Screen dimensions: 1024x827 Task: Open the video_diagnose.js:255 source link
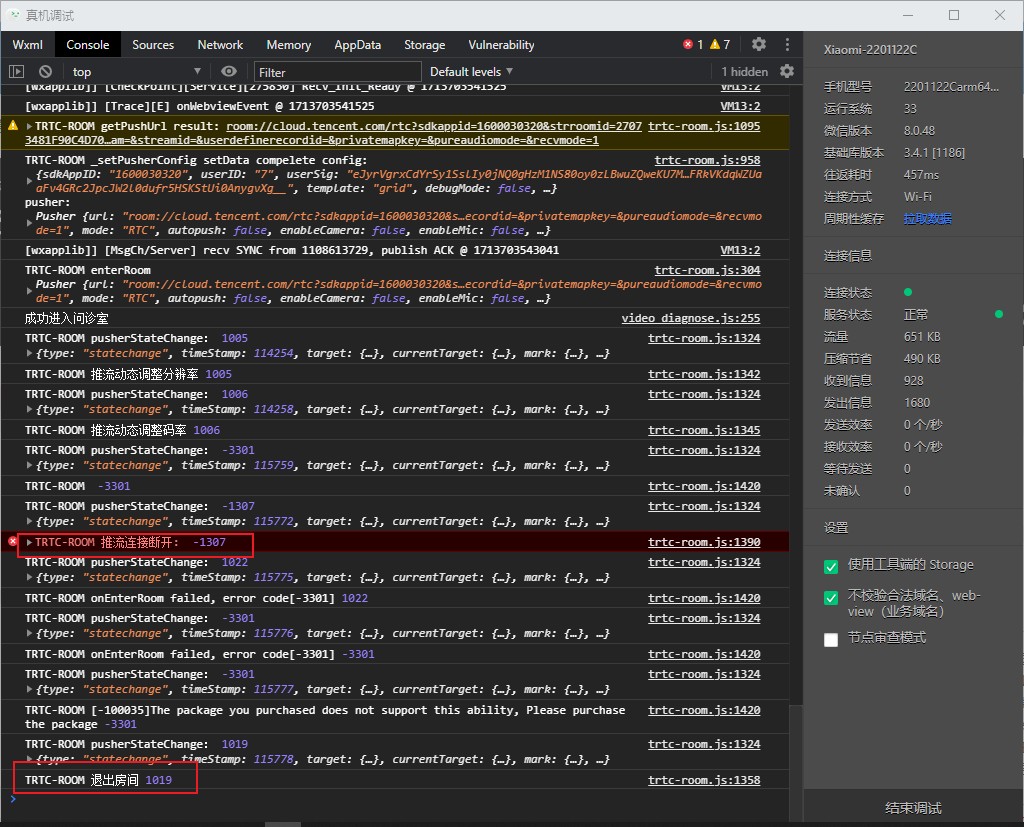(690, 318)
